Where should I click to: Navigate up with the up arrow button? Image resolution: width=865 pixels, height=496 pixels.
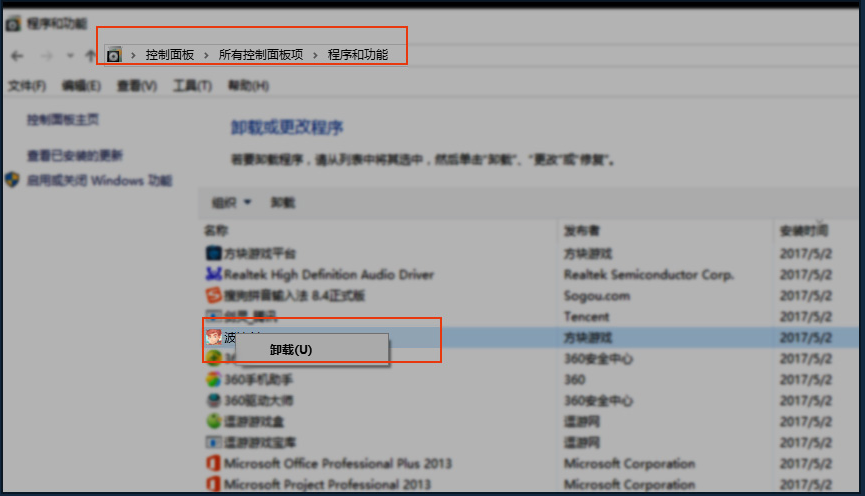pyautogui.click(x=90, y=56)
